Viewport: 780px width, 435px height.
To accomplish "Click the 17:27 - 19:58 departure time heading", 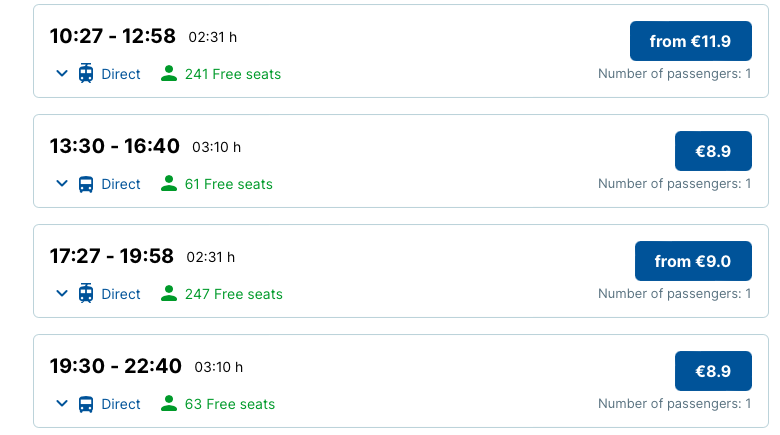I will (x=112, y=256).
